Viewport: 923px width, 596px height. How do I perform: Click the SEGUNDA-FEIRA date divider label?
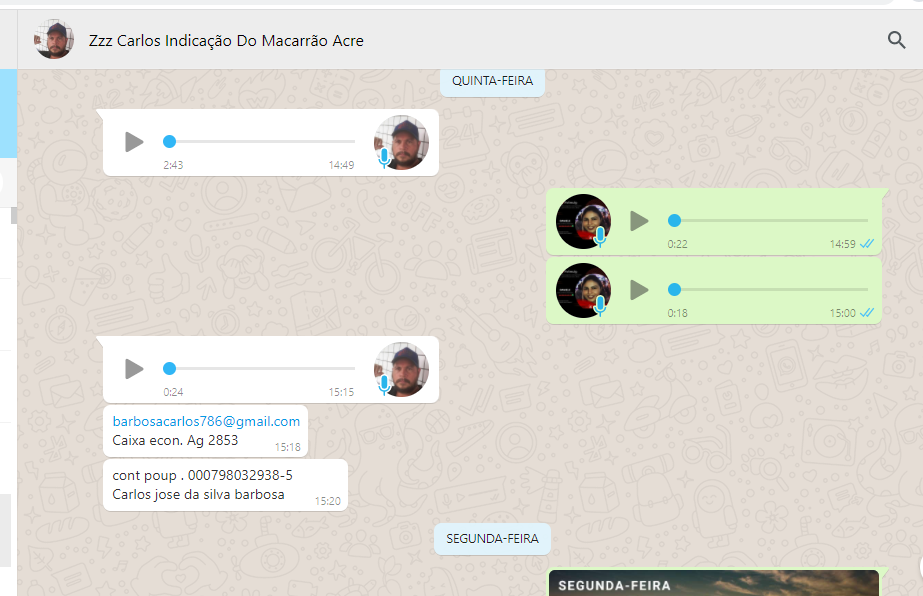[x=492, y=538]
